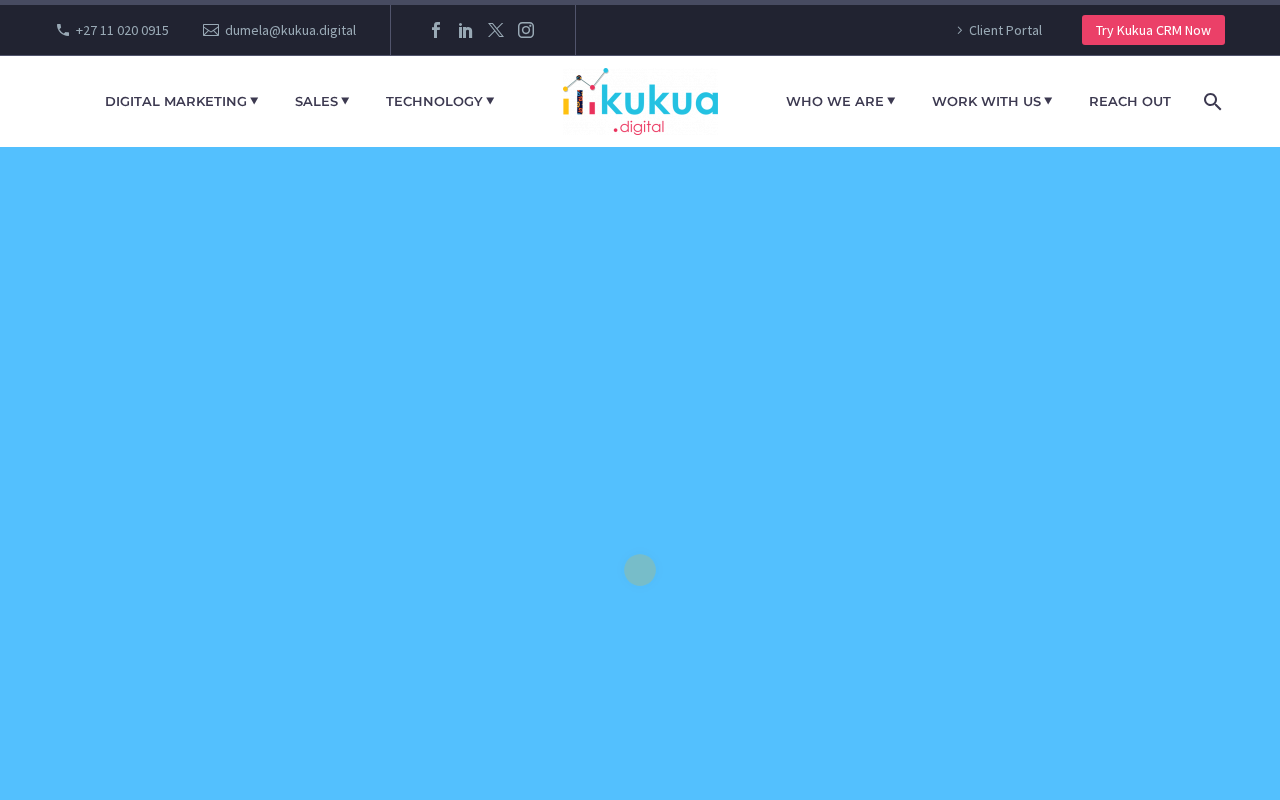Call the +27 11 020 0915 number link
This screenshot has height=800, width=1280.
tap(122, 30)
